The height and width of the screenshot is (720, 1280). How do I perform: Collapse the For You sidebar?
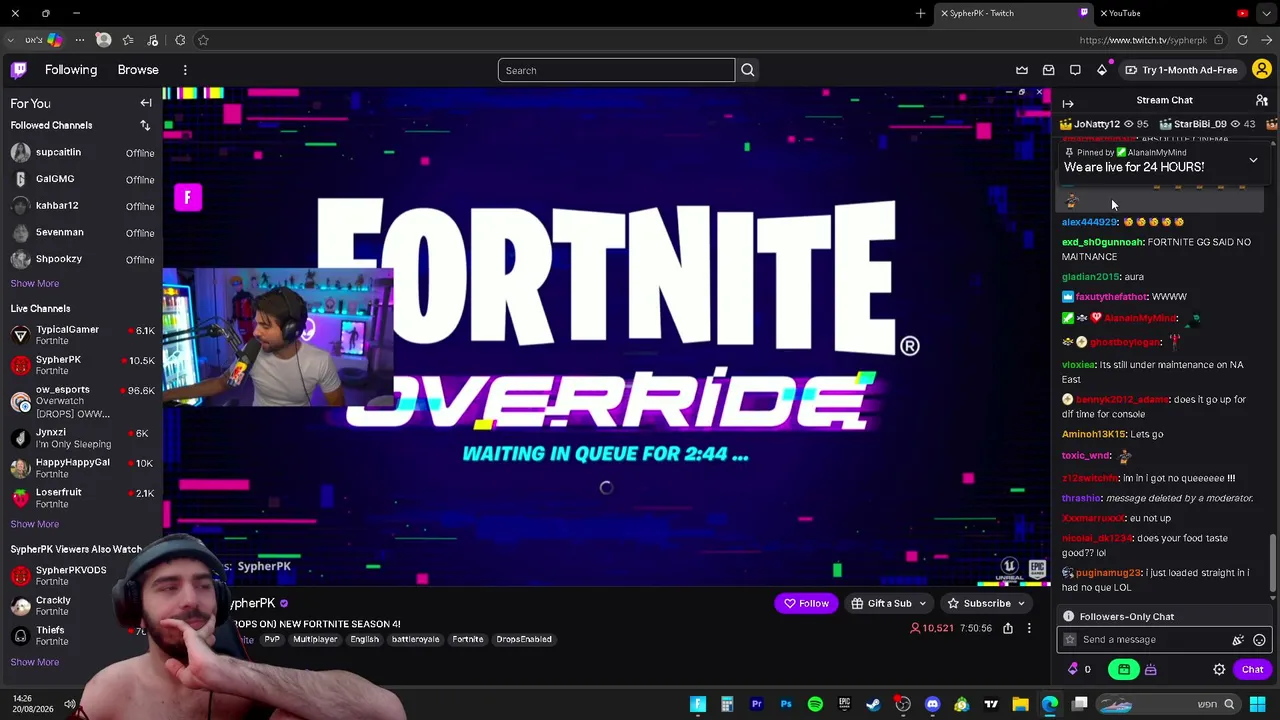146,103
